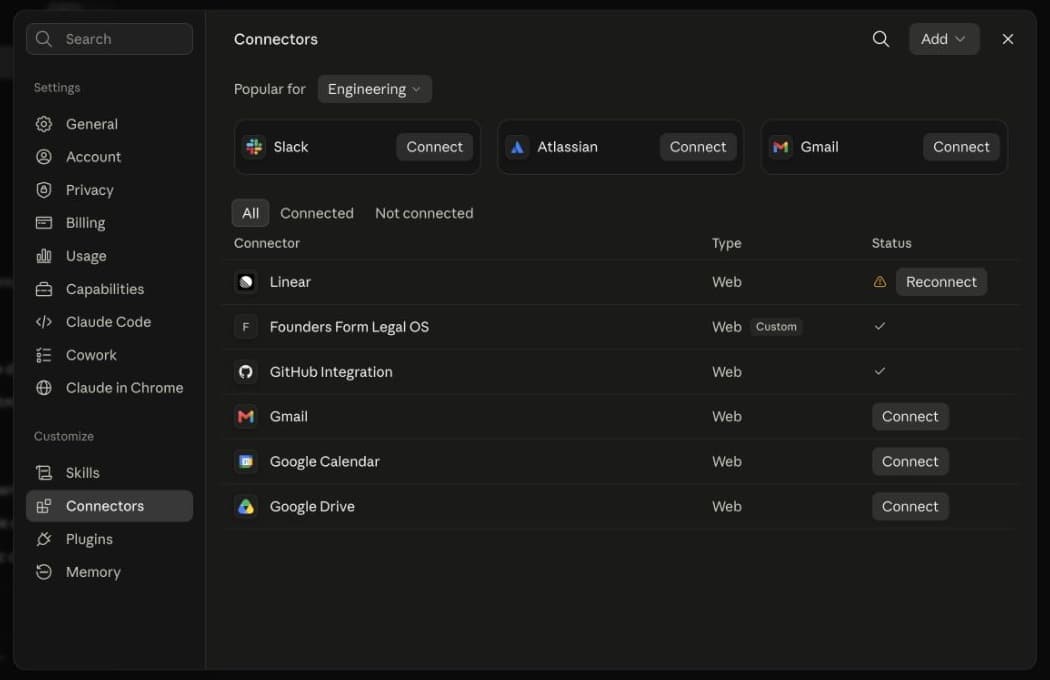Open the Engineering popular-for dropdown
Viewport: 1050px width, 680px height.
[x=374, y=89]
